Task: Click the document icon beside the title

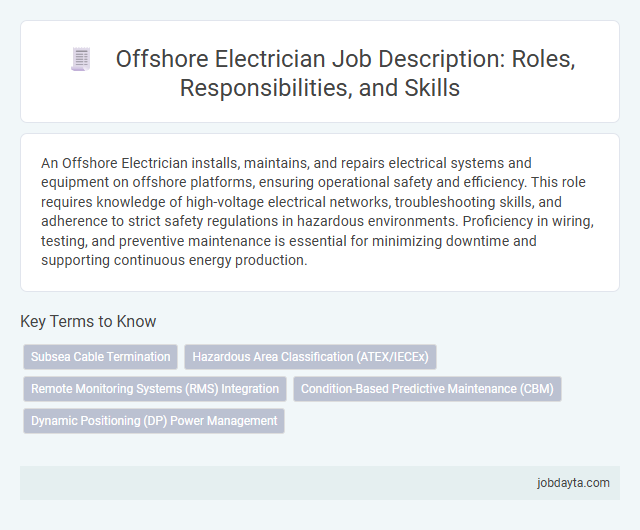Action: [x=81, y=59]
